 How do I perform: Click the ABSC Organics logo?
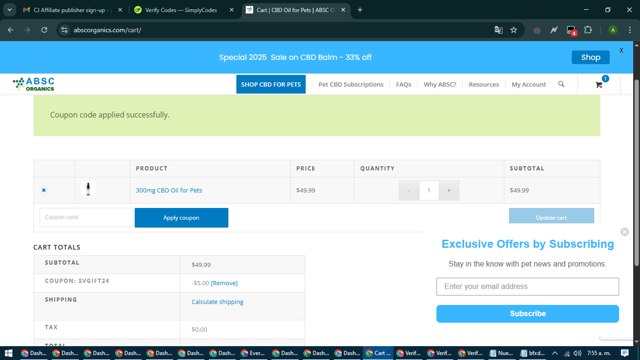click(x=34, y=84)
